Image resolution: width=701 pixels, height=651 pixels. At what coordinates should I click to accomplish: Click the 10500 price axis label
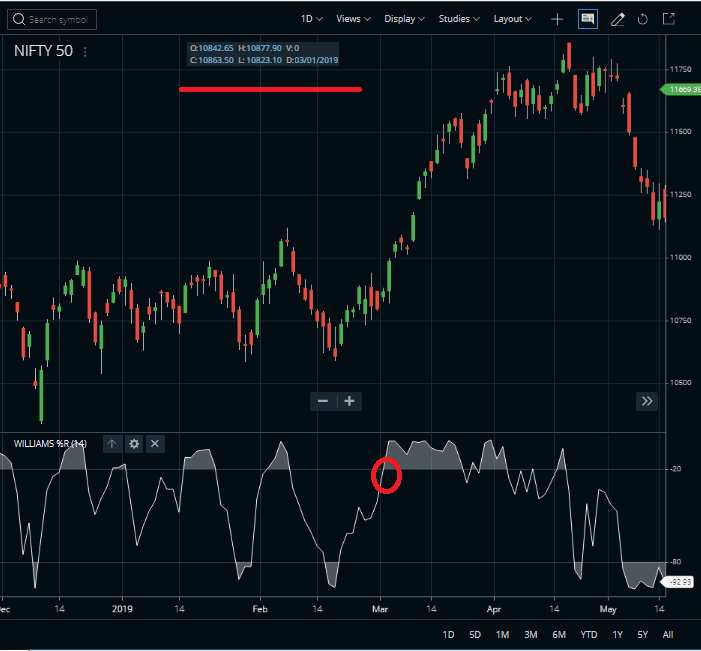[680, 383]
